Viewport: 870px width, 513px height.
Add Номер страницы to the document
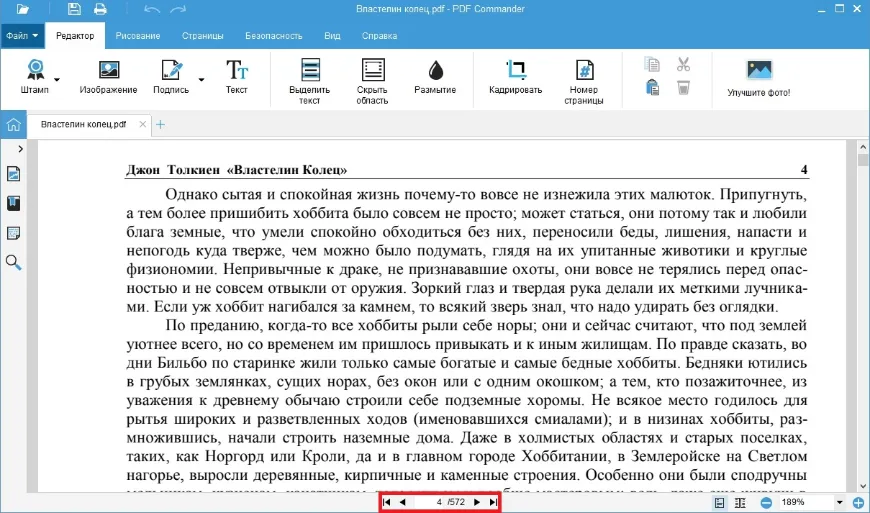(x=584, y=82)
